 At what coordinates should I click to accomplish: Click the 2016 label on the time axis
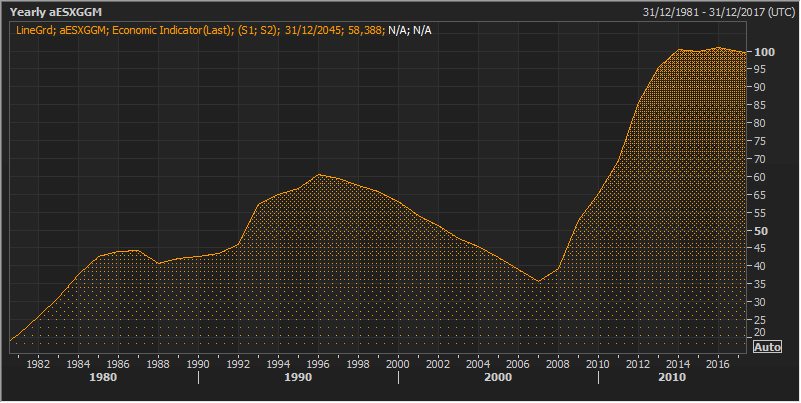(x=718, y=363)
